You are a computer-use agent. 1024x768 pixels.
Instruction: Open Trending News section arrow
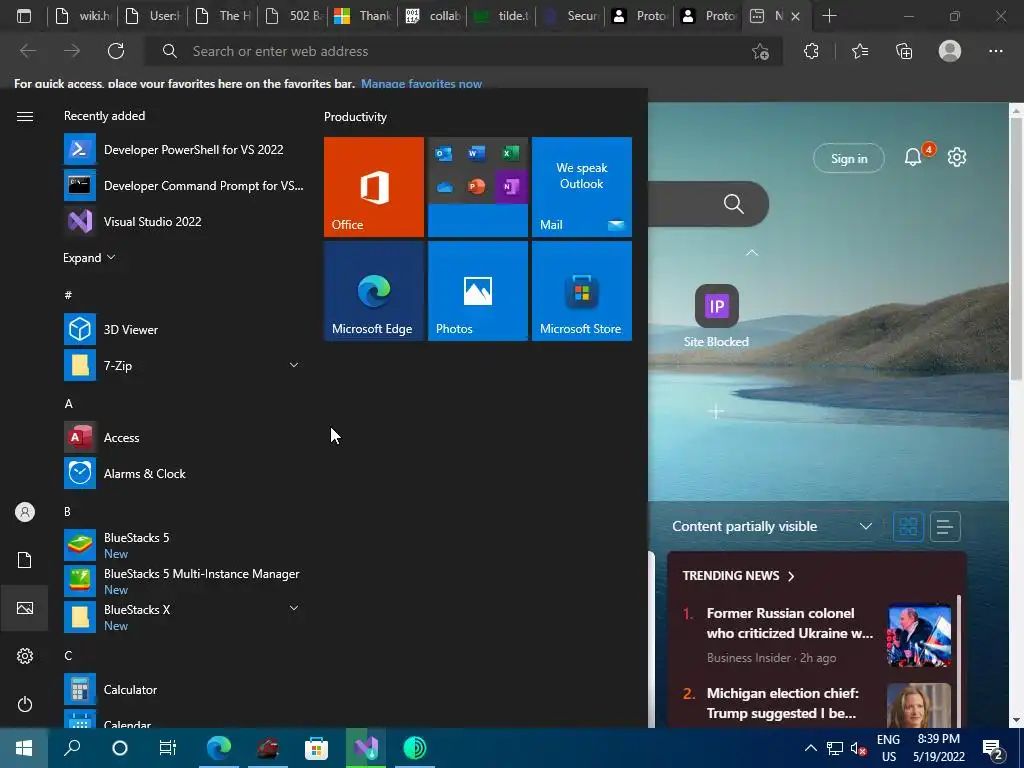(x=791, y=576)
